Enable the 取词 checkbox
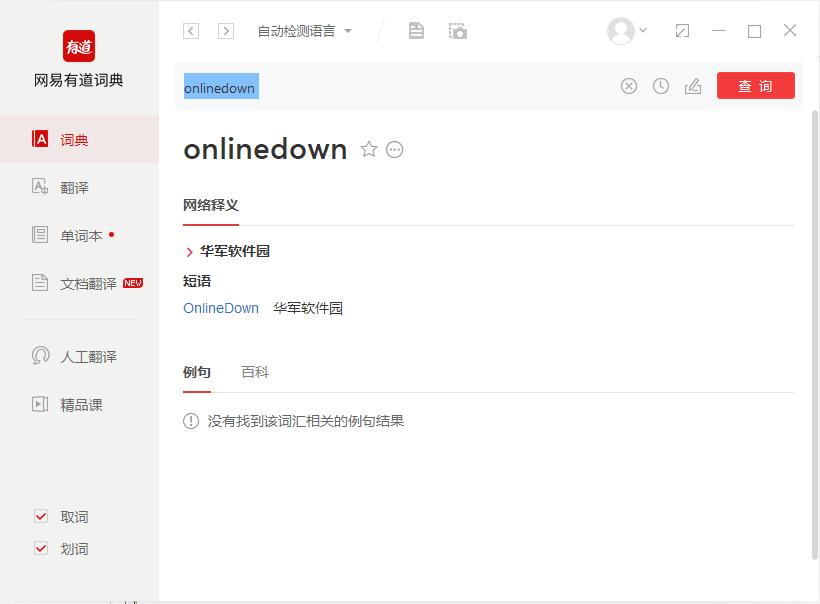 coord(41,516)
